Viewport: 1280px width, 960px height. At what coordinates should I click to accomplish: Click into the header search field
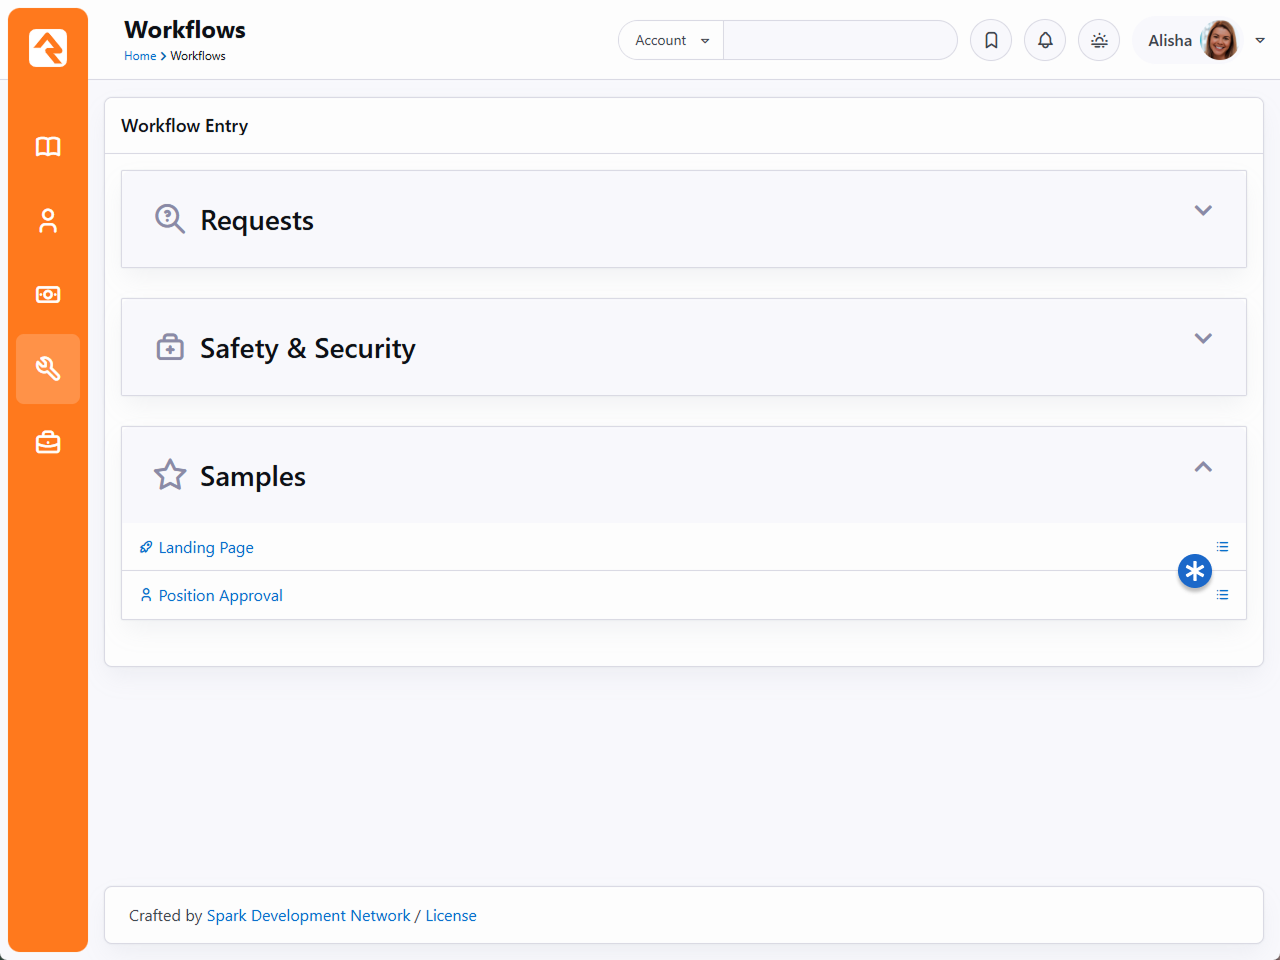click(x=839, y=40)
